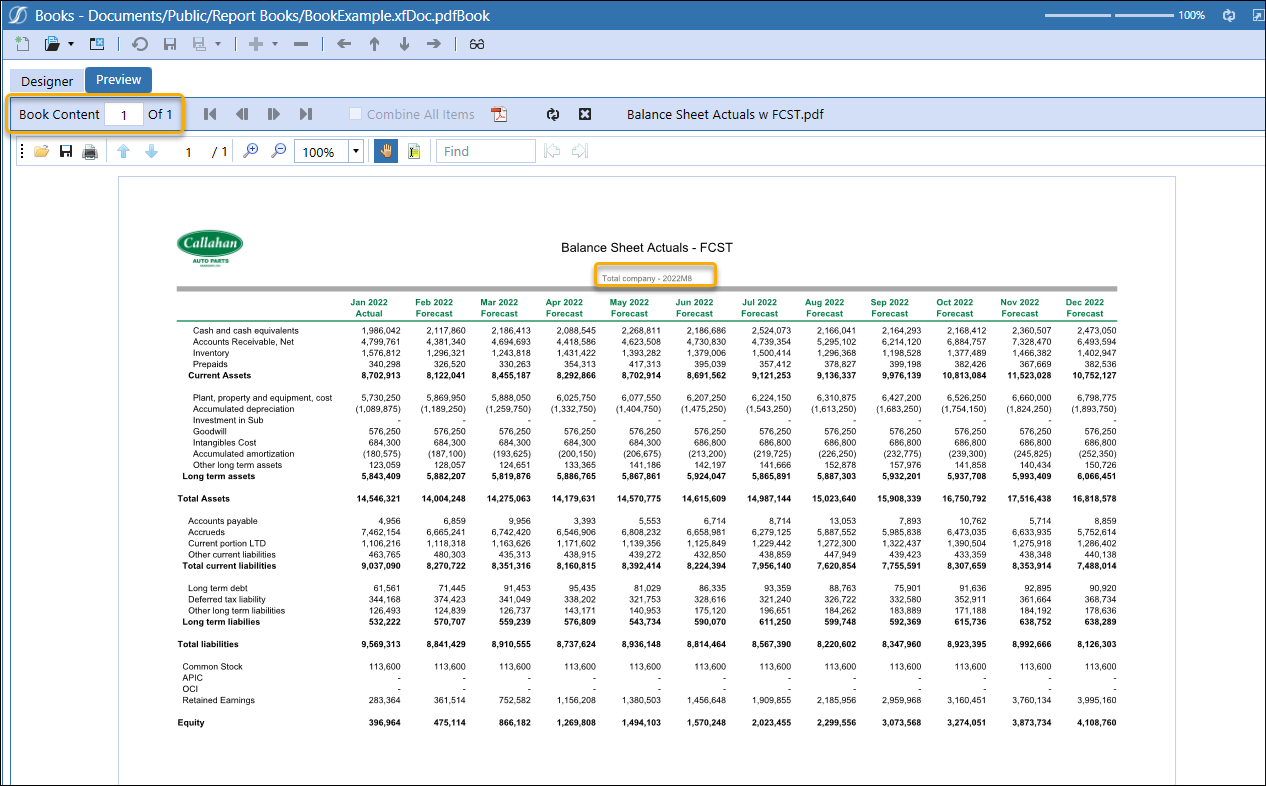Viewport: 1266px width, 786px height.
Task: Click the red PDF export icon
Action: (500, 114)
